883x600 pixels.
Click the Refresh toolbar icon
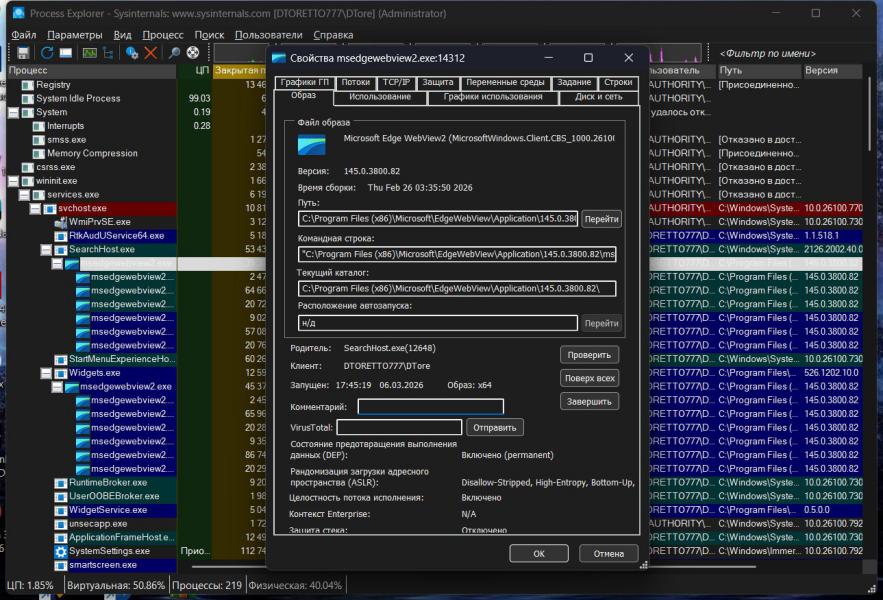point(46,52)
